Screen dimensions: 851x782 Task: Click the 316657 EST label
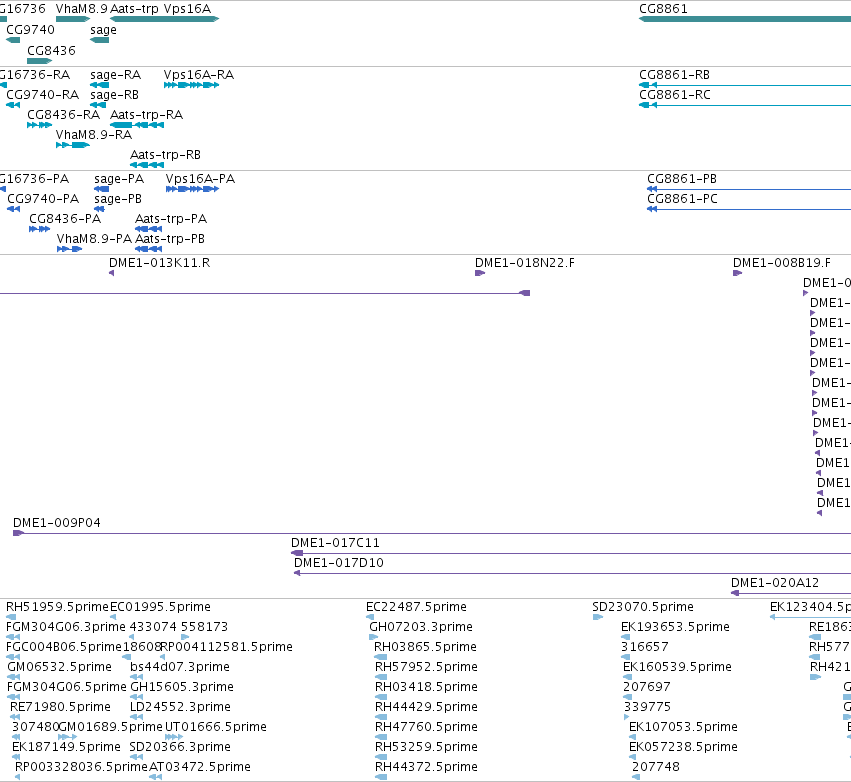point(644,647)
